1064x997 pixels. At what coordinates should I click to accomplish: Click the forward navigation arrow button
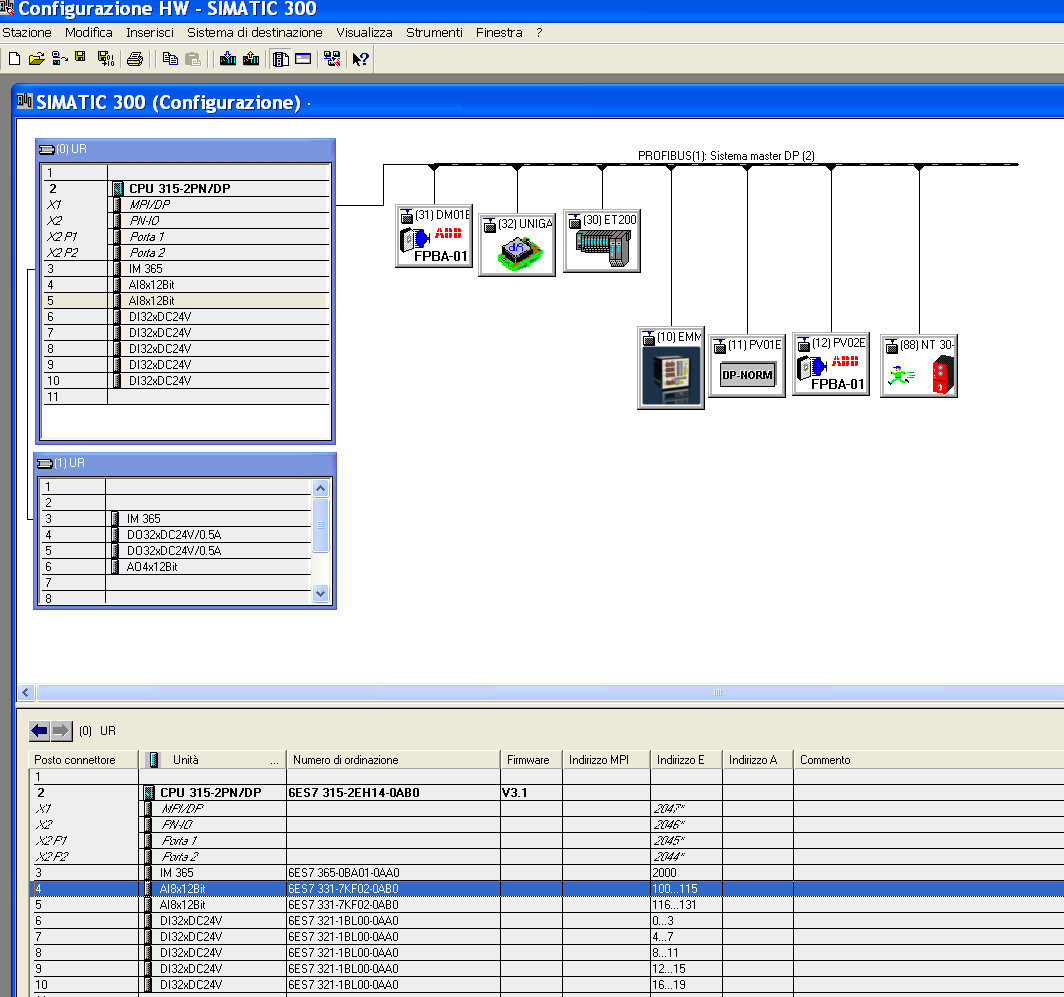click(61, 731)
